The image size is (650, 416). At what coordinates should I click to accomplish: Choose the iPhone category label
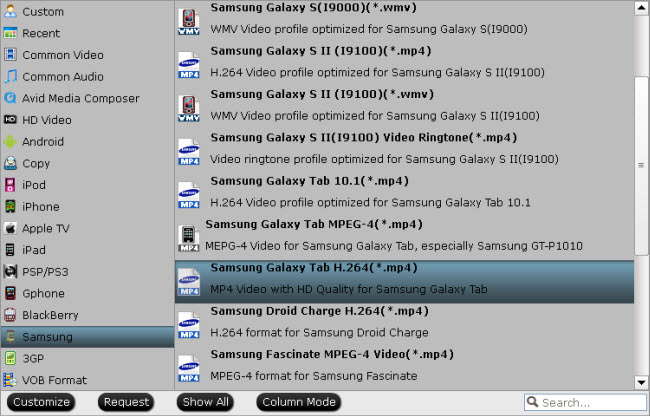coord(41,207)
